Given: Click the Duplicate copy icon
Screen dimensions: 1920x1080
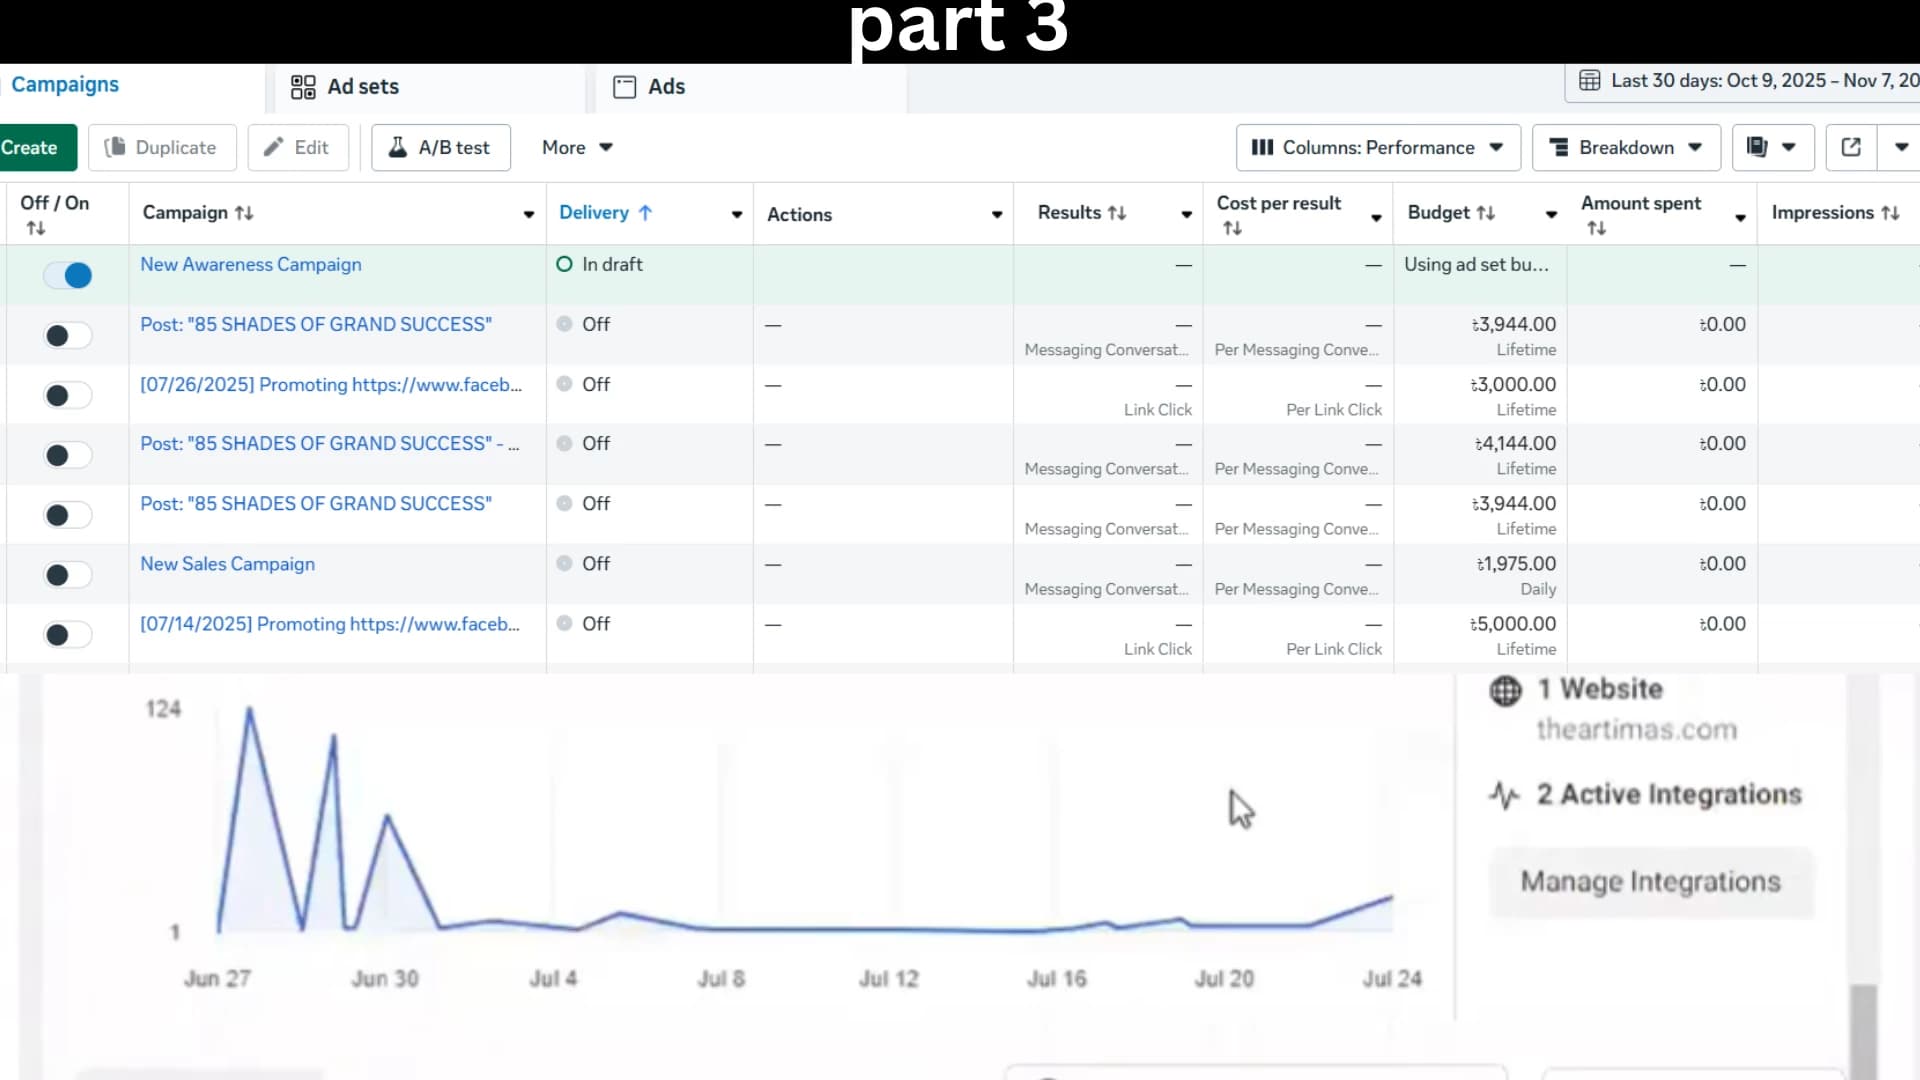Looking at the screenshot, I should [x=116, y=147].
